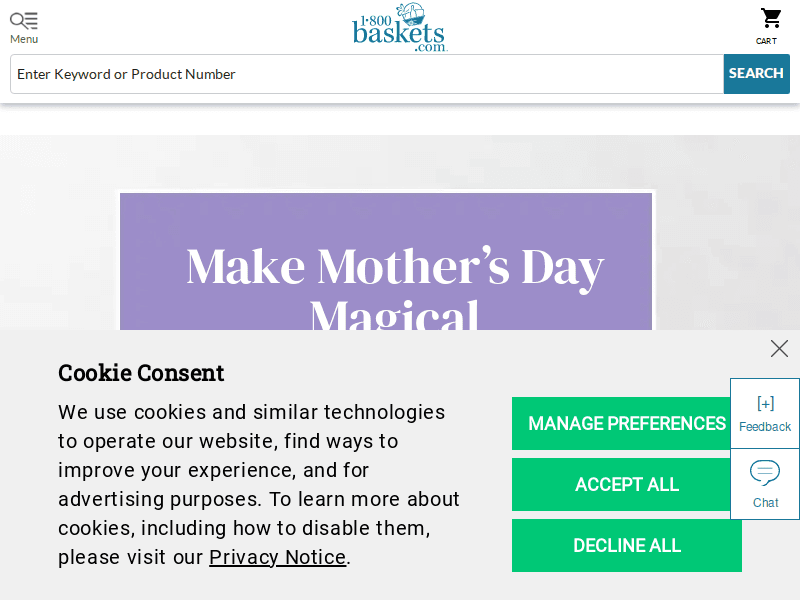Follow the Privacy Notice link
Viewport: 800px width, 600px height.
pyautogui.click(x=277, y=557)
